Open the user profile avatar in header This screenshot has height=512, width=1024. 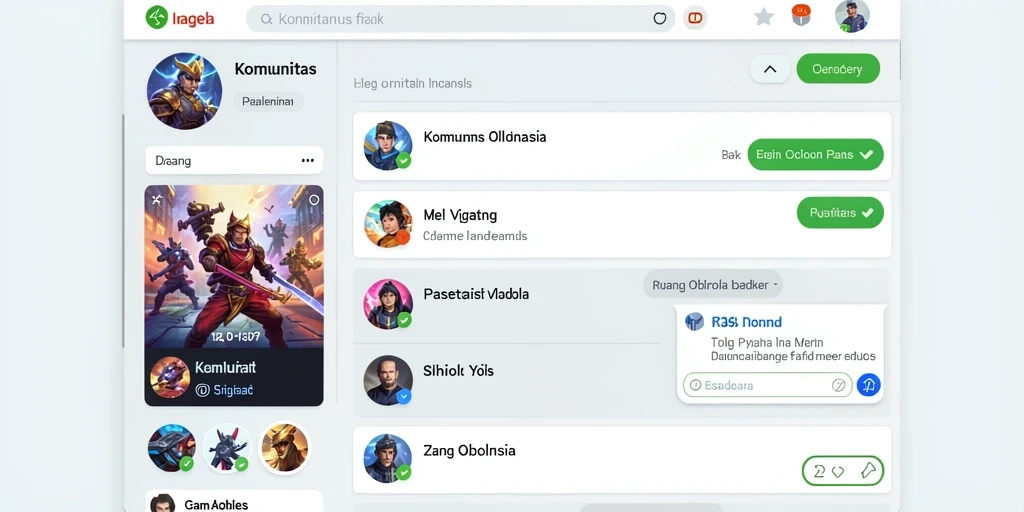[x=852, y=16]
